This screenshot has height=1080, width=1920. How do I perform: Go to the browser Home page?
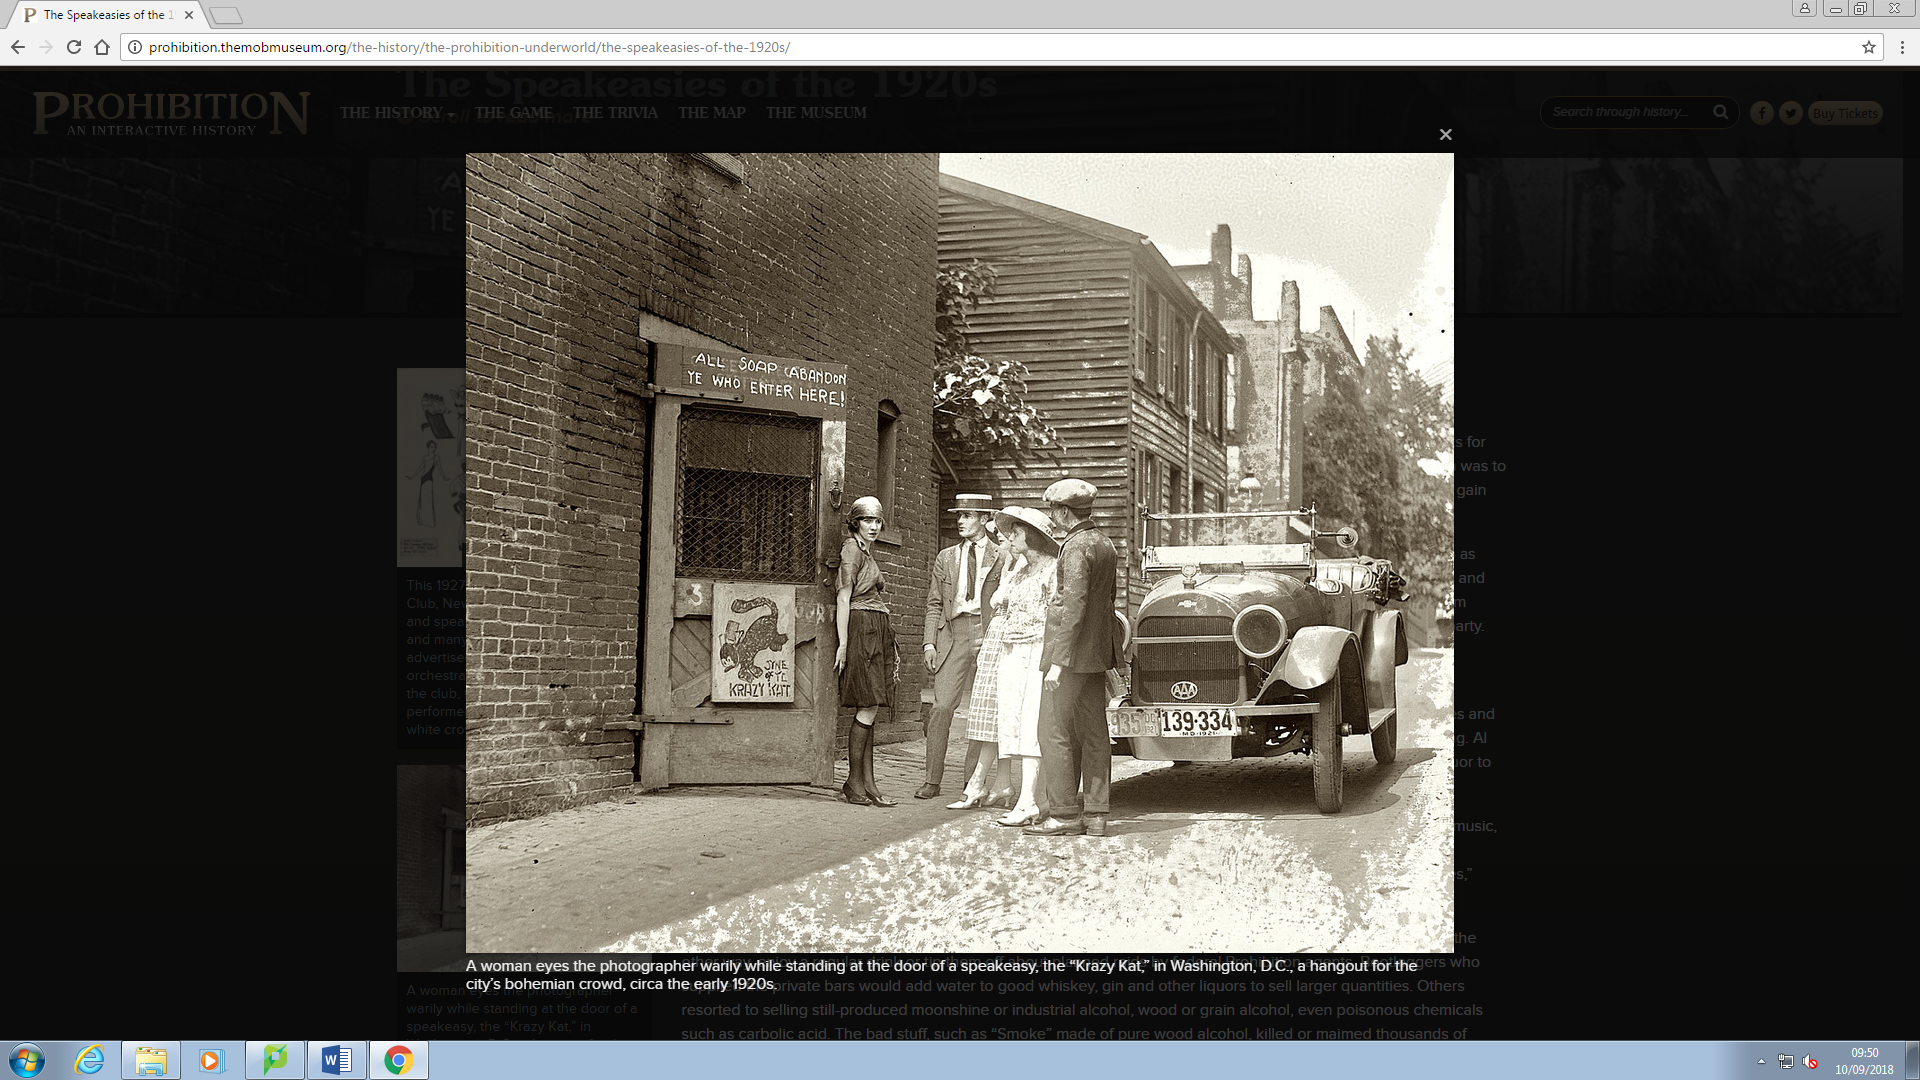(102, 47)
